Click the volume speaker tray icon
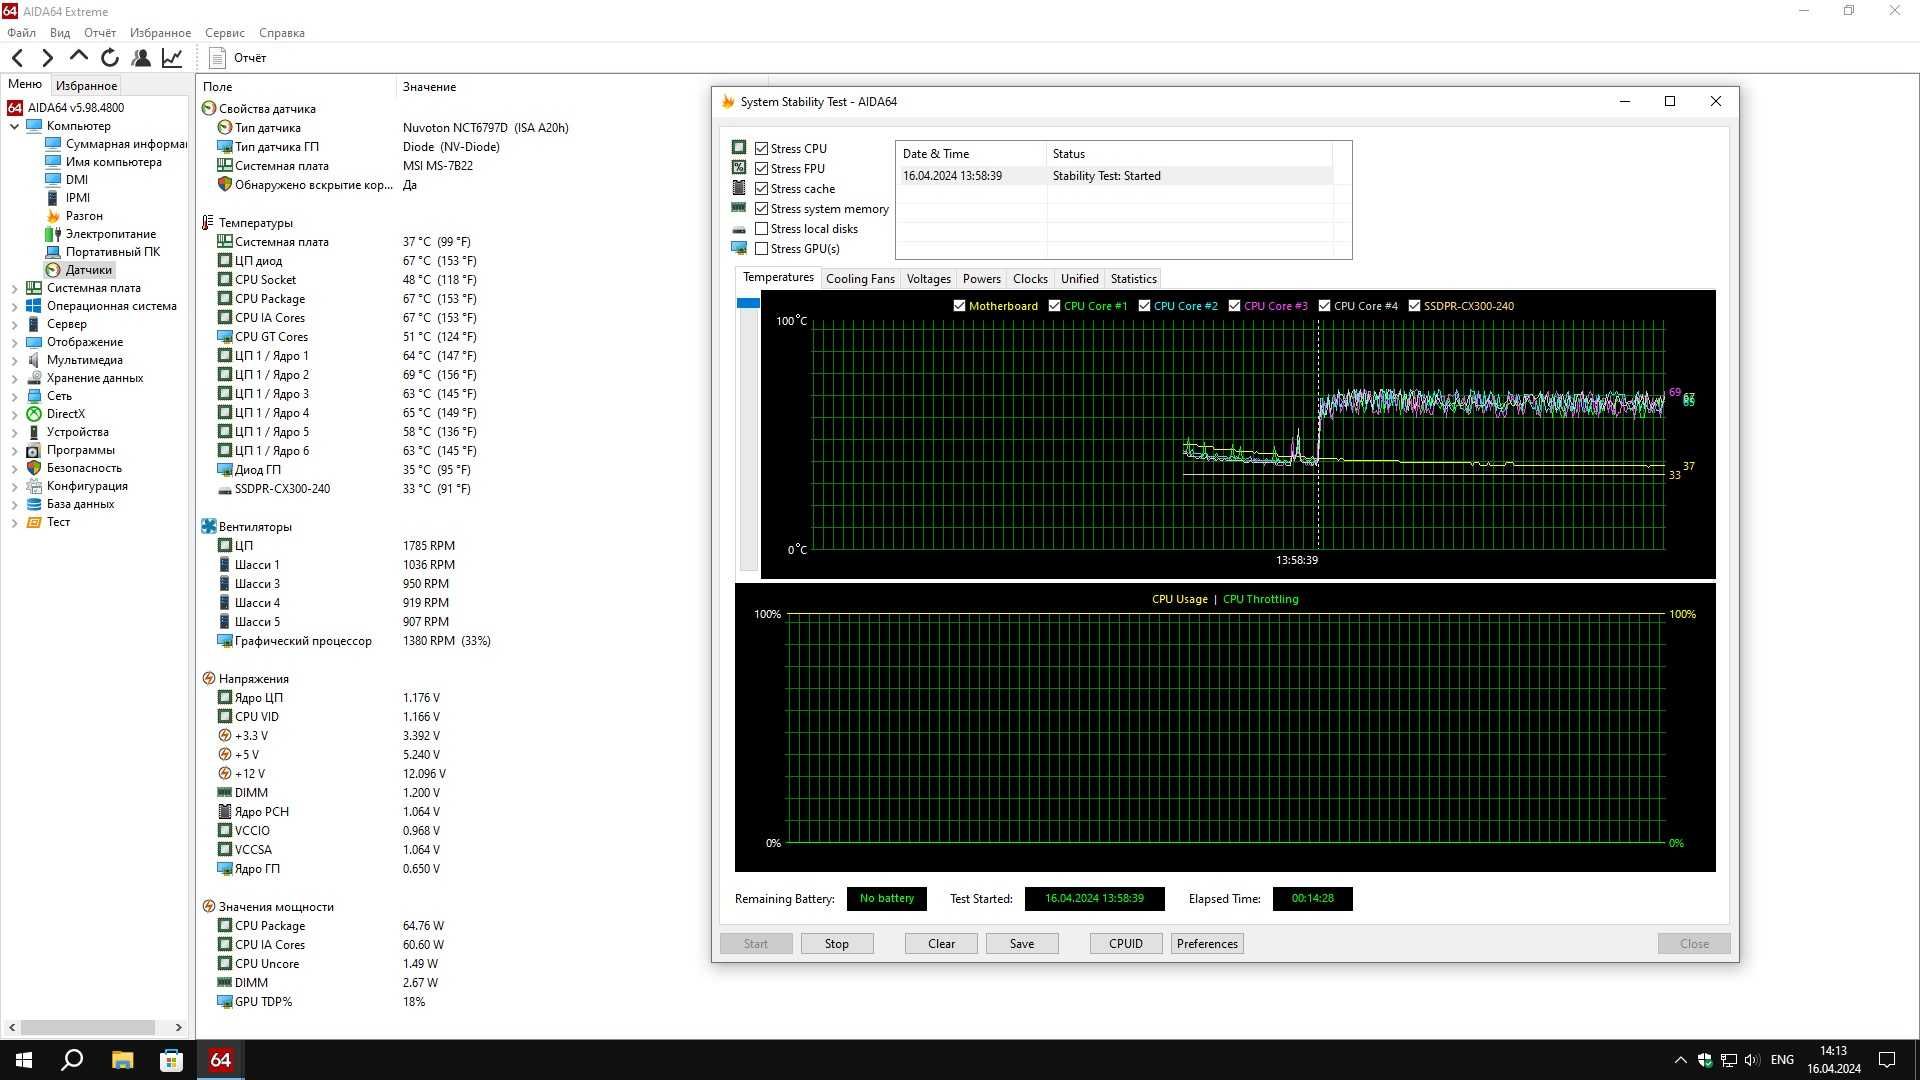 (1752, 1060)
